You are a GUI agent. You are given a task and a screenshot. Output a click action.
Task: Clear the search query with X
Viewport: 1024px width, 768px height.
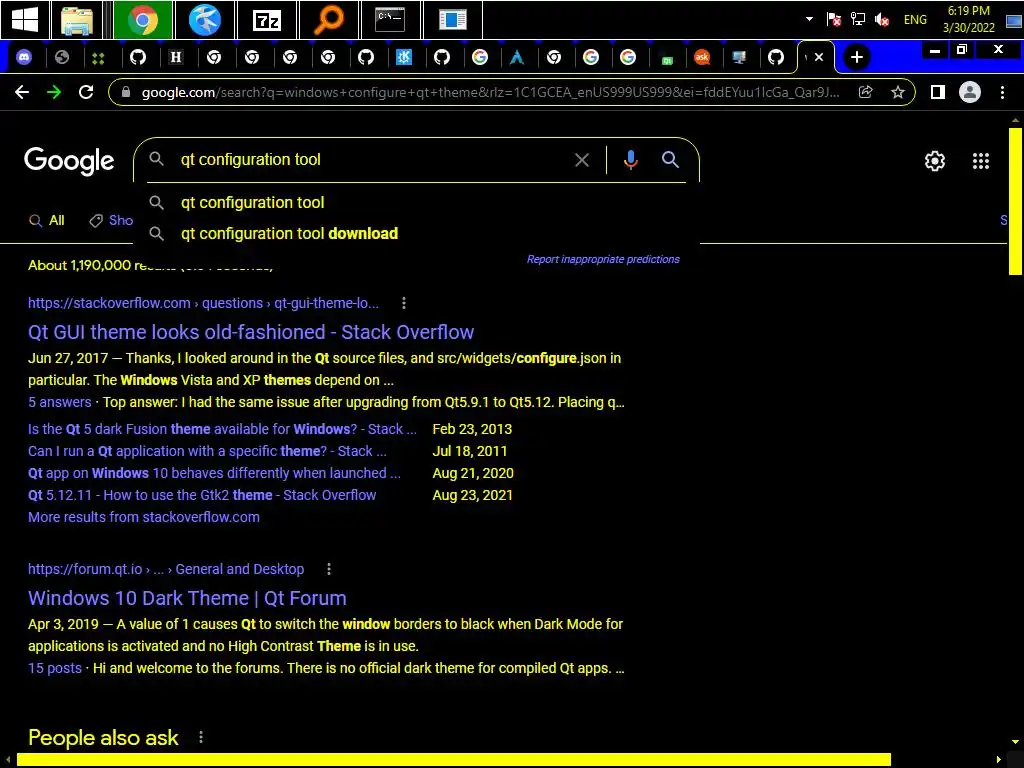tap(582, 160)
